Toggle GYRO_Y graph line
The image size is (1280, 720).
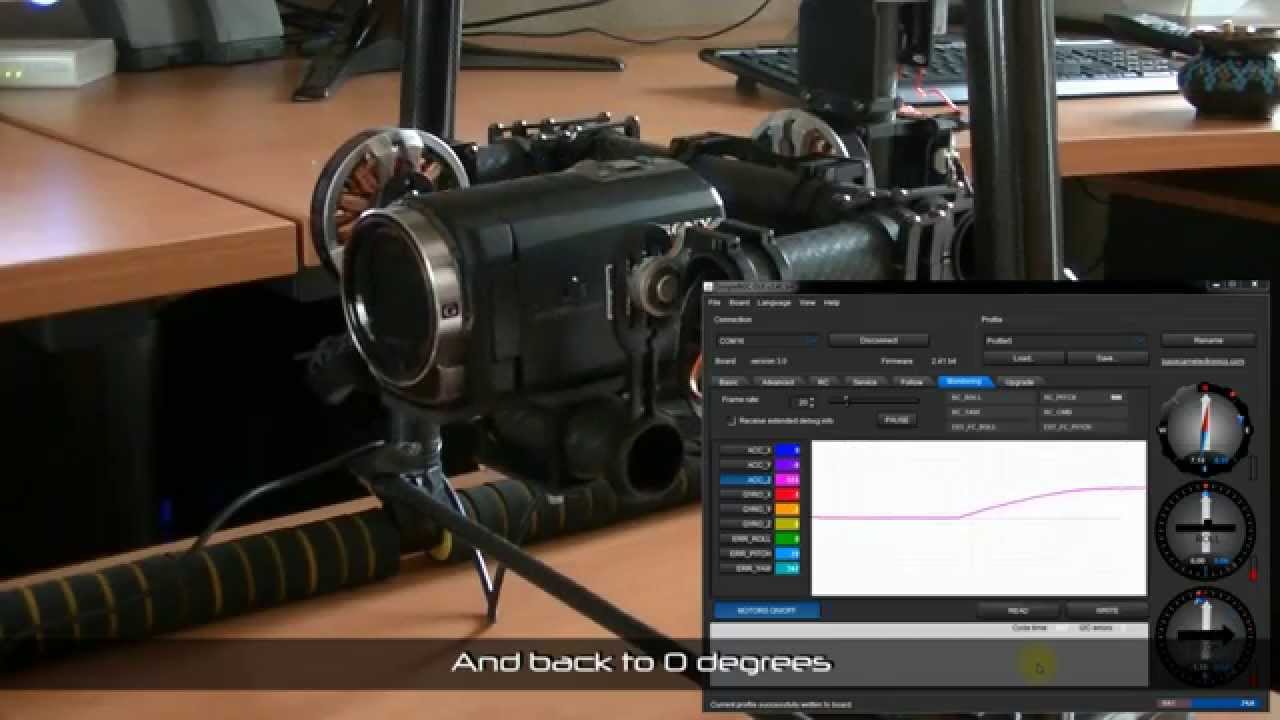[746, 509]
